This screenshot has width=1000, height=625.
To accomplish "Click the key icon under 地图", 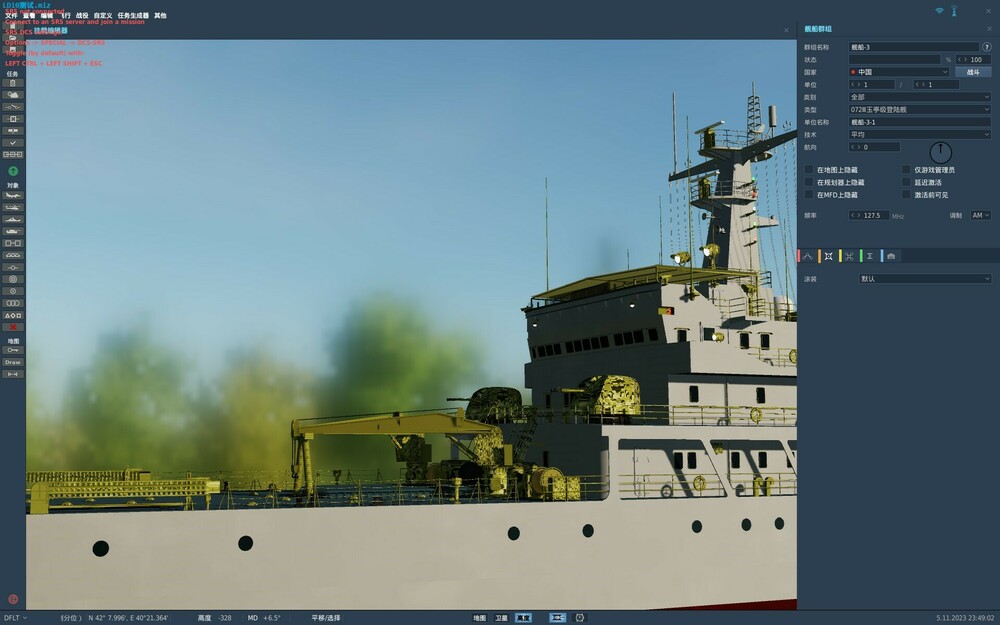I will [x=13, y=350].
